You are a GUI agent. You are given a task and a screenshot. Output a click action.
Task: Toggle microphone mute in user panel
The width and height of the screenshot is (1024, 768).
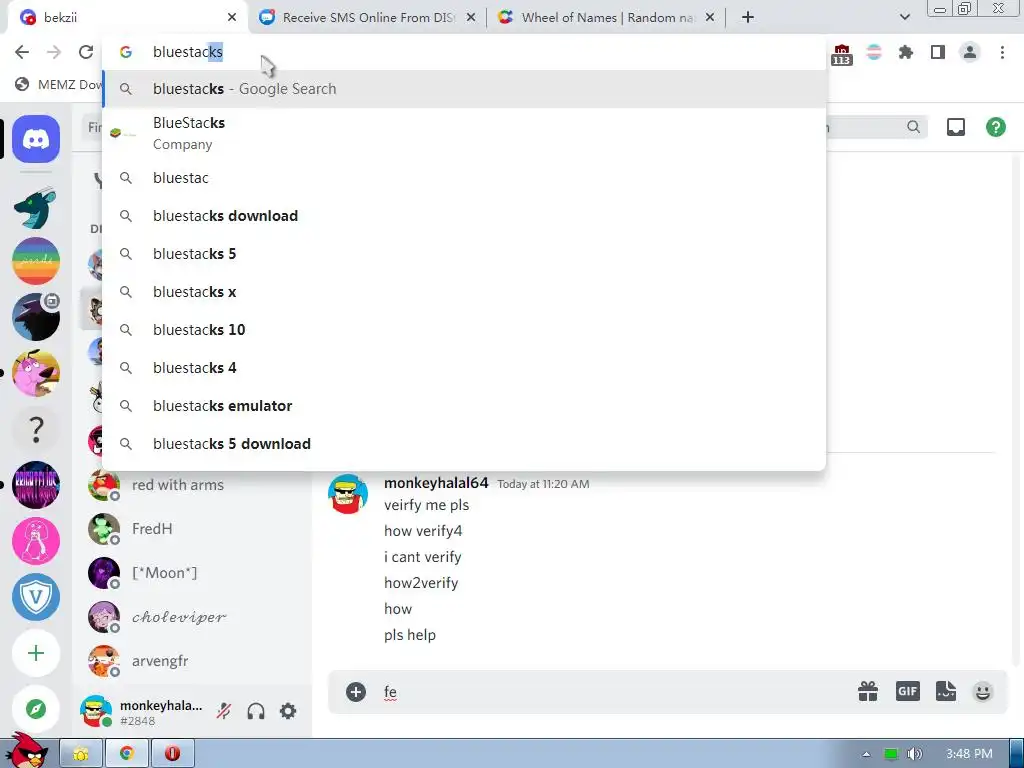(224, 711)
